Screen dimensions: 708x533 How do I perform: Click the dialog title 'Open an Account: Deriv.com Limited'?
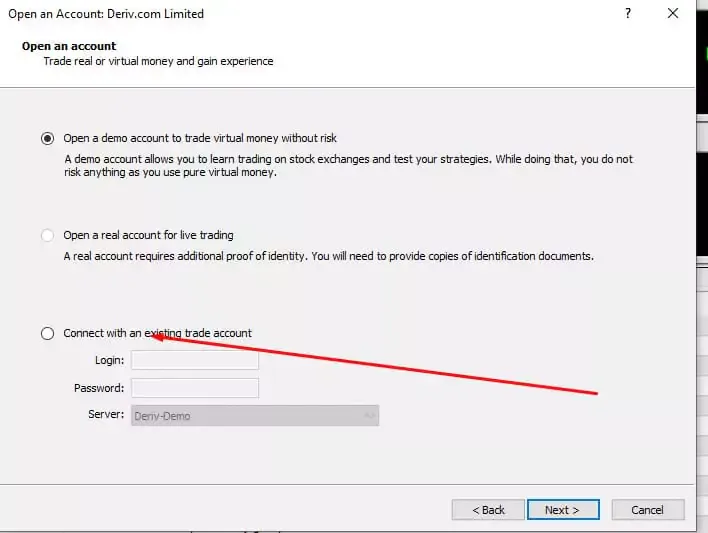click(106, 14)
